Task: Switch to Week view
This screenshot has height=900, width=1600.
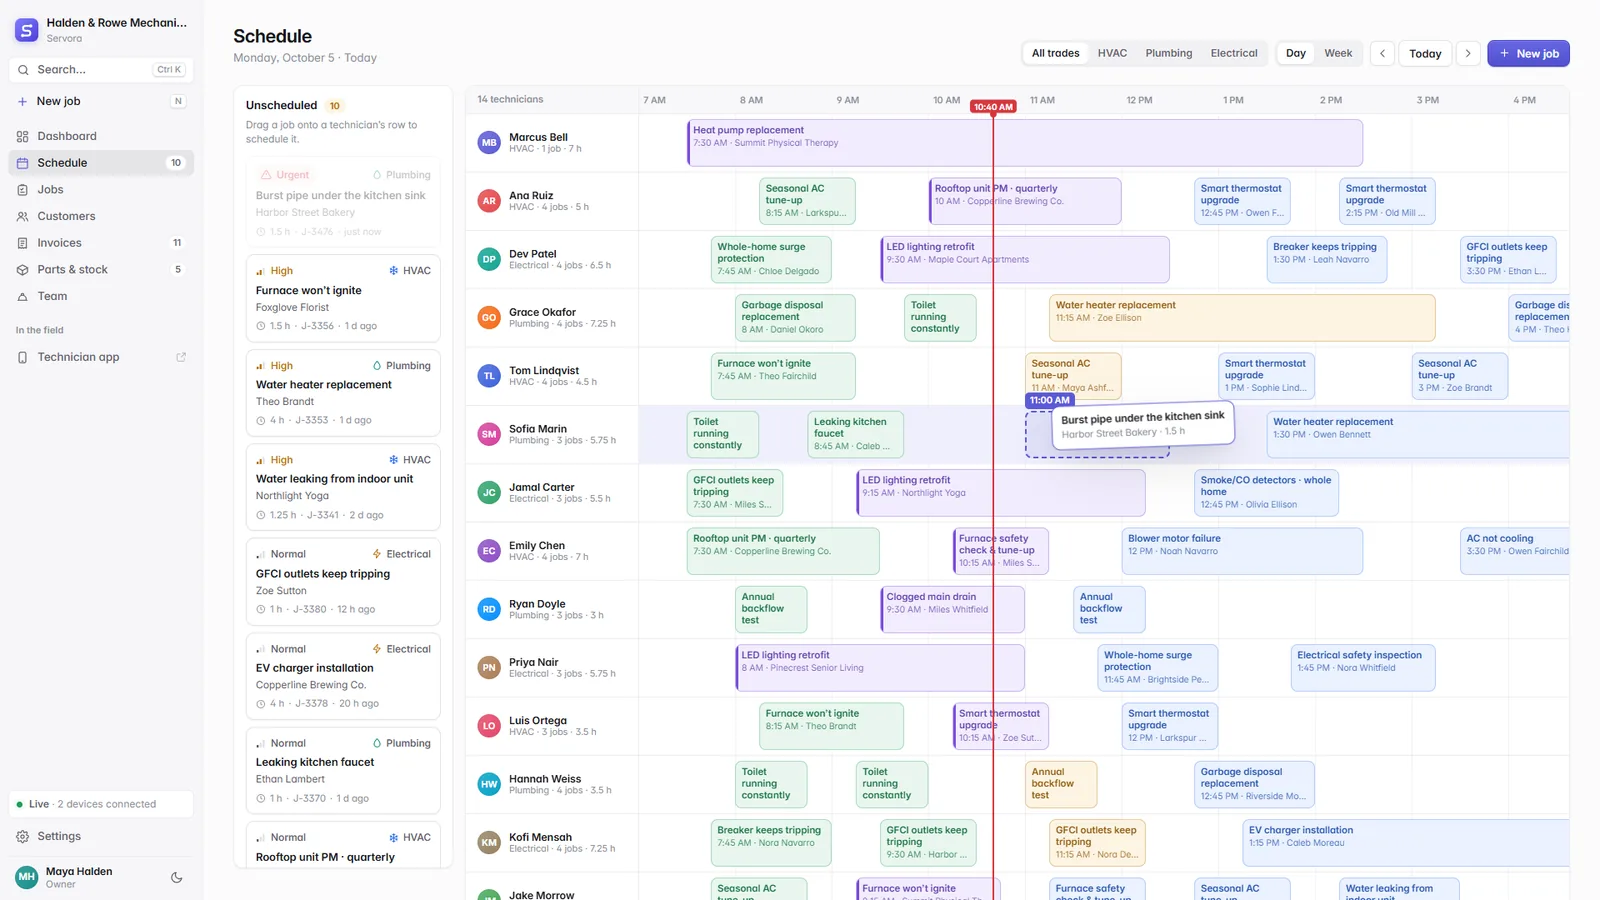Action: click(x=1338, y=53)
